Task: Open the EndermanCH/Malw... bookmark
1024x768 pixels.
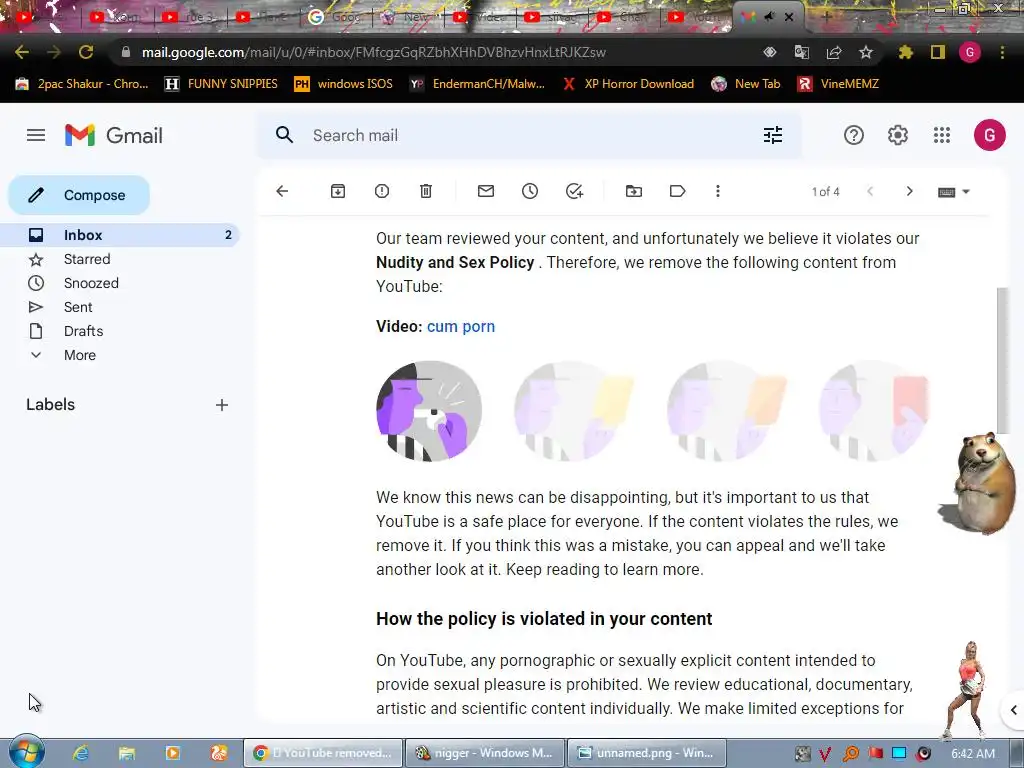Action: click(x=477, y=84)
